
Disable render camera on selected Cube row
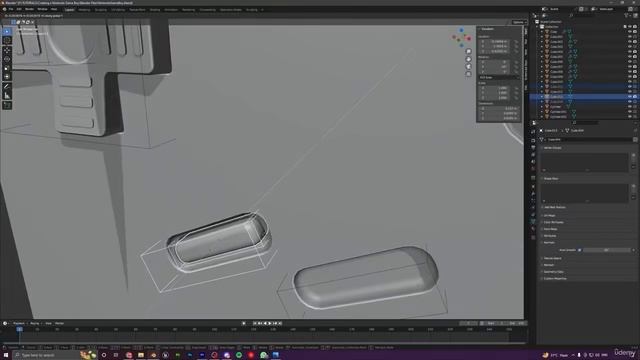(635, 96)
